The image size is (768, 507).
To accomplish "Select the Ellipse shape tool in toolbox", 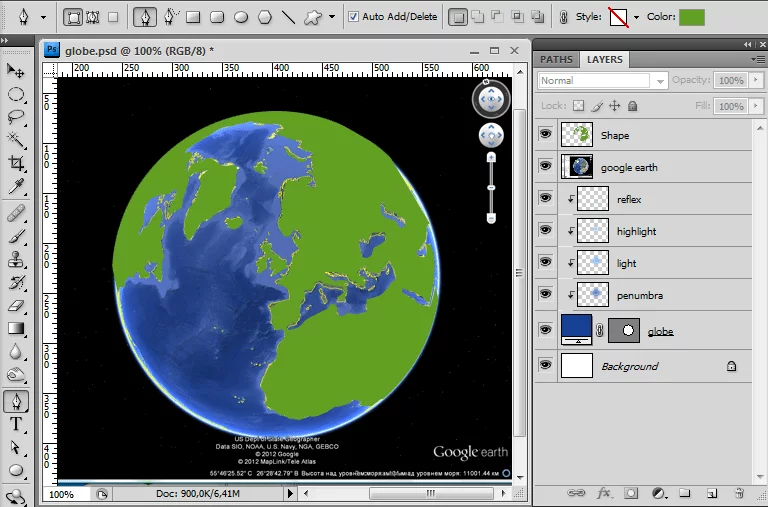I will (x=16, y=470).
